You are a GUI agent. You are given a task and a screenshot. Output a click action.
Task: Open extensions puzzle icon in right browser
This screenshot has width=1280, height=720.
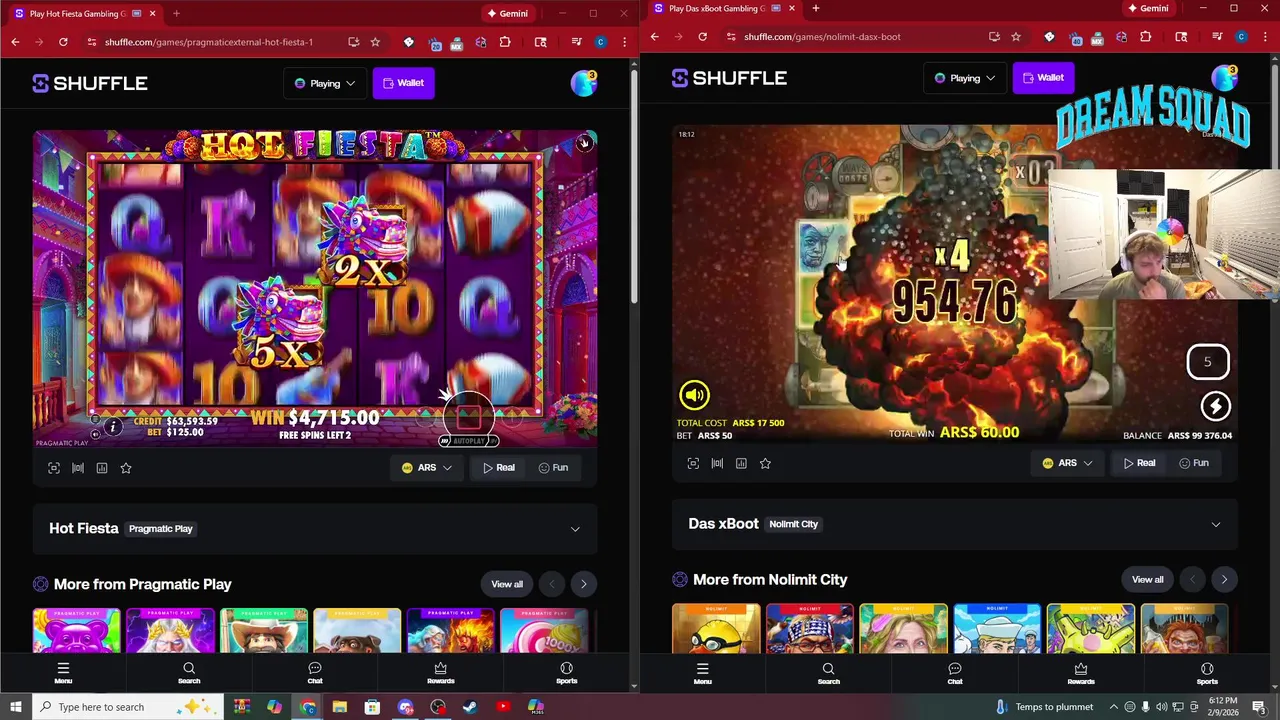pyautogui.click(x=1145, y=37)
